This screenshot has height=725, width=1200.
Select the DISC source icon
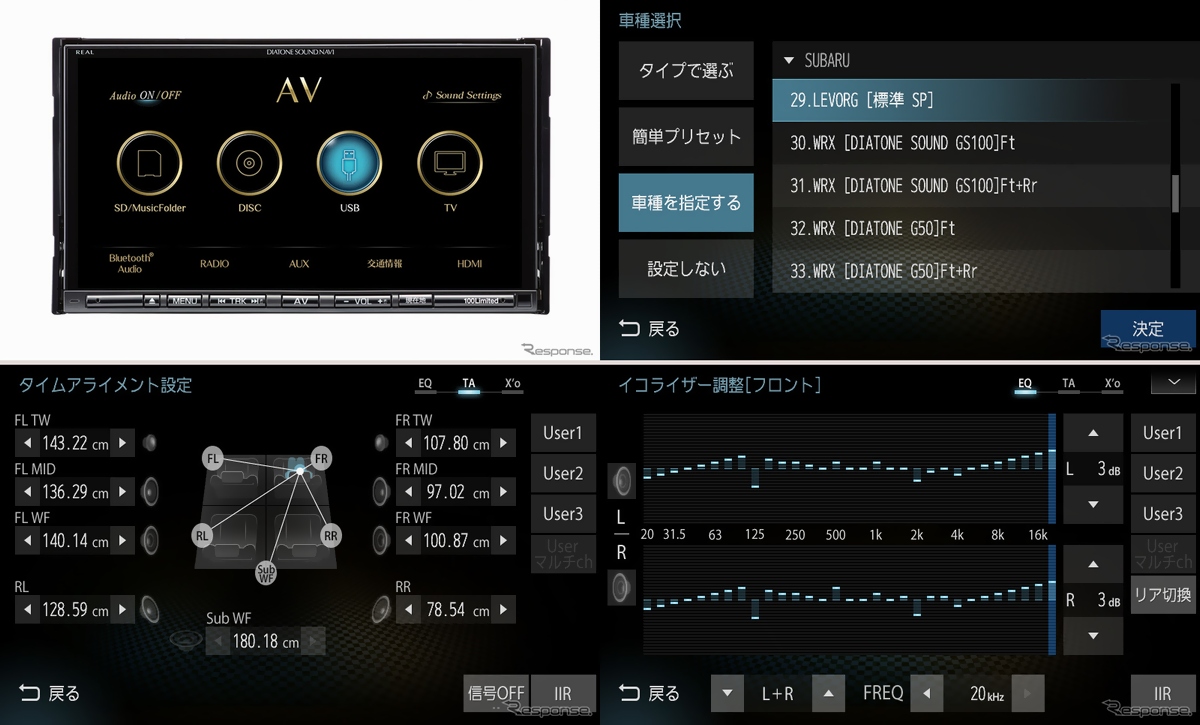click(249, 163)
